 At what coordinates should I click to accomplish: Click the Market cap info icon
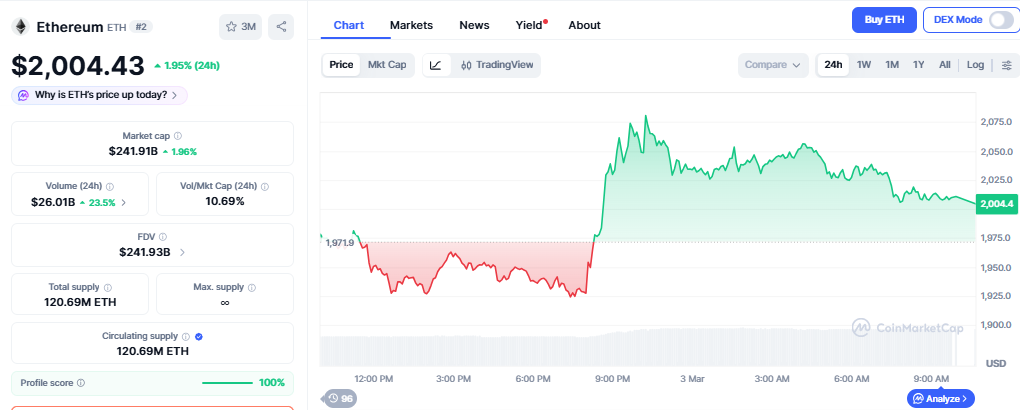pyautogui.click(x=178, y=136)
